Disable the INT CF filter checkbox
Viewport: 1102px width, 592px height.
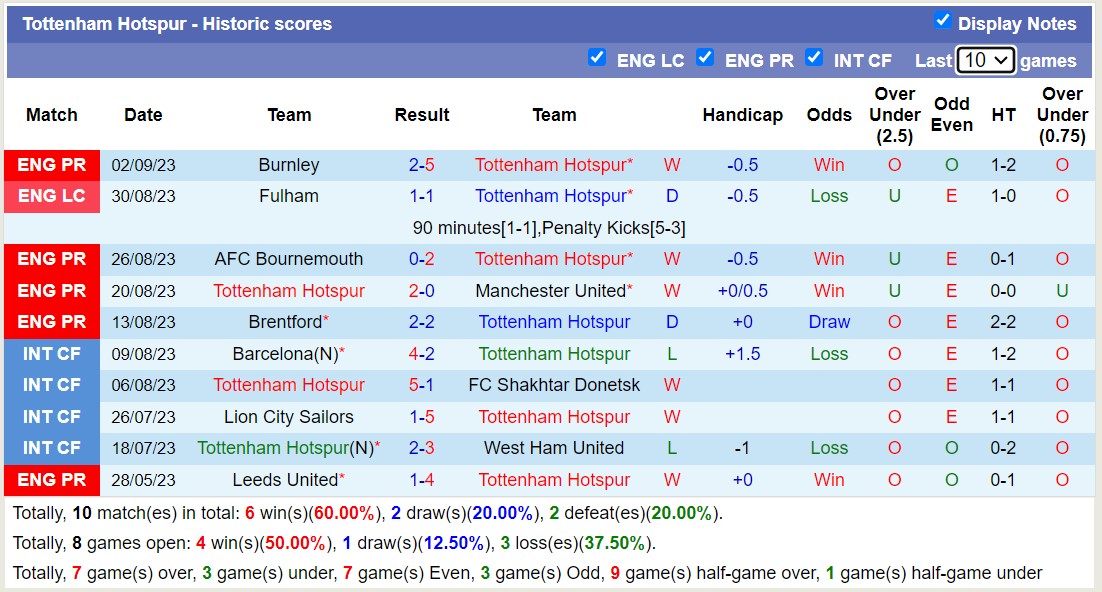[x=814, y=58]
